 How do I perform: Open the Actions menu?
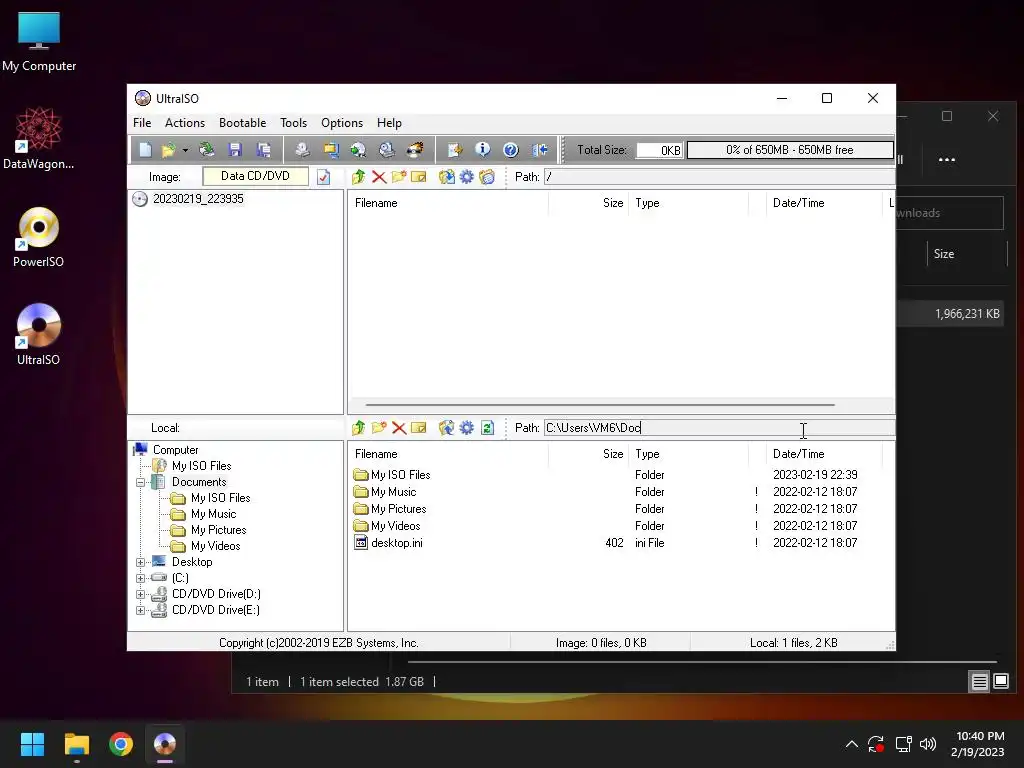click(x=185, y=123)
